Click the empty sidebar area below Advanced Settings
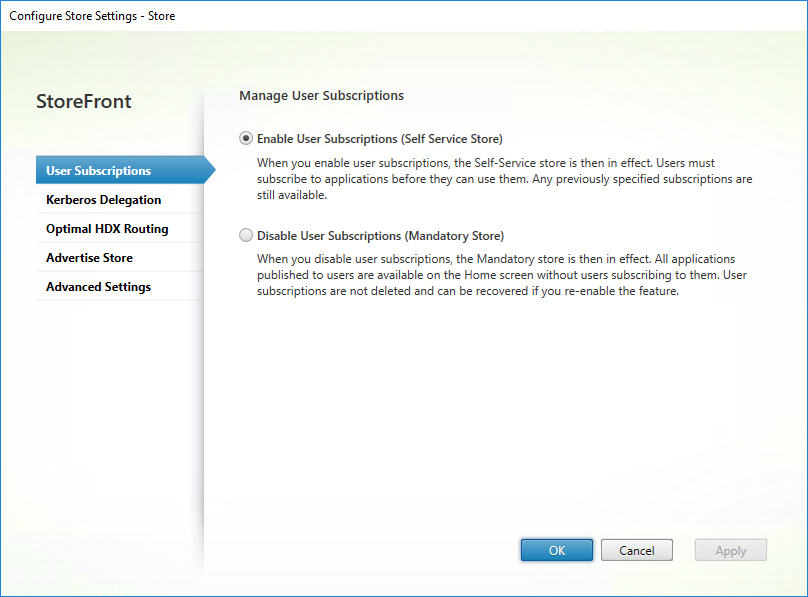 point(118,420)
